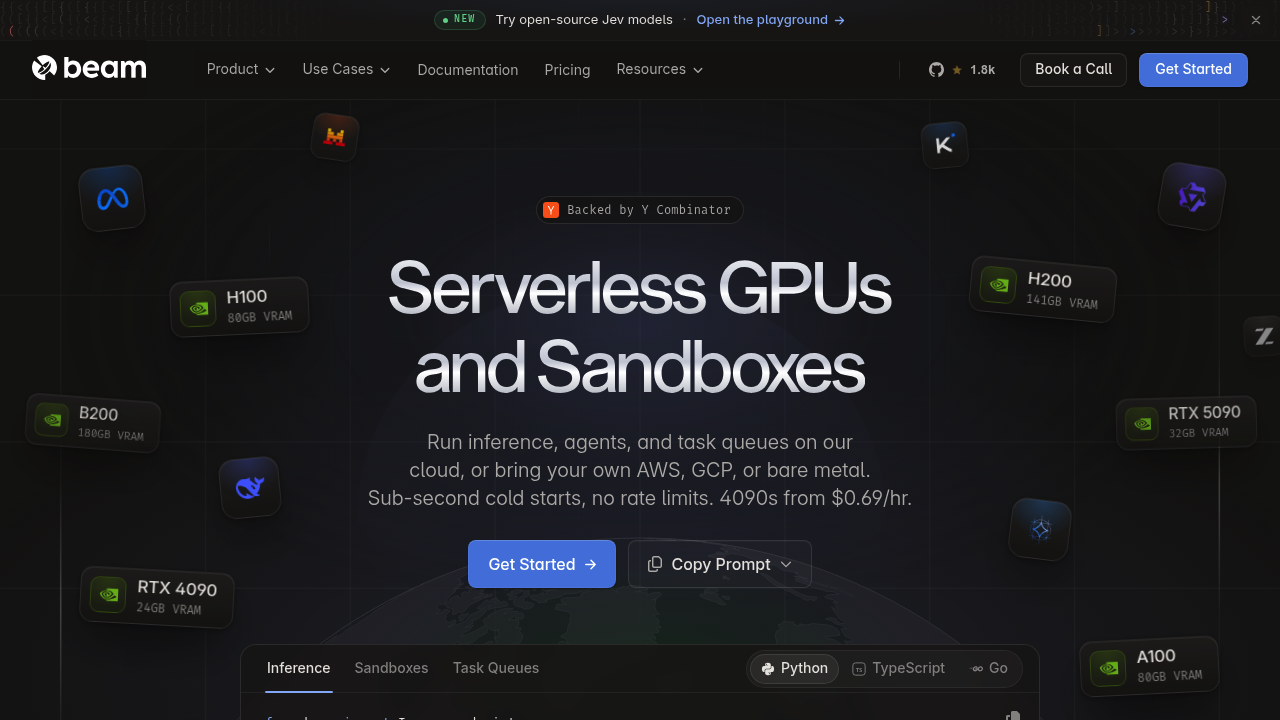1280x720 pixels.
Task: Go to the Pricing page
Action: 567,70
